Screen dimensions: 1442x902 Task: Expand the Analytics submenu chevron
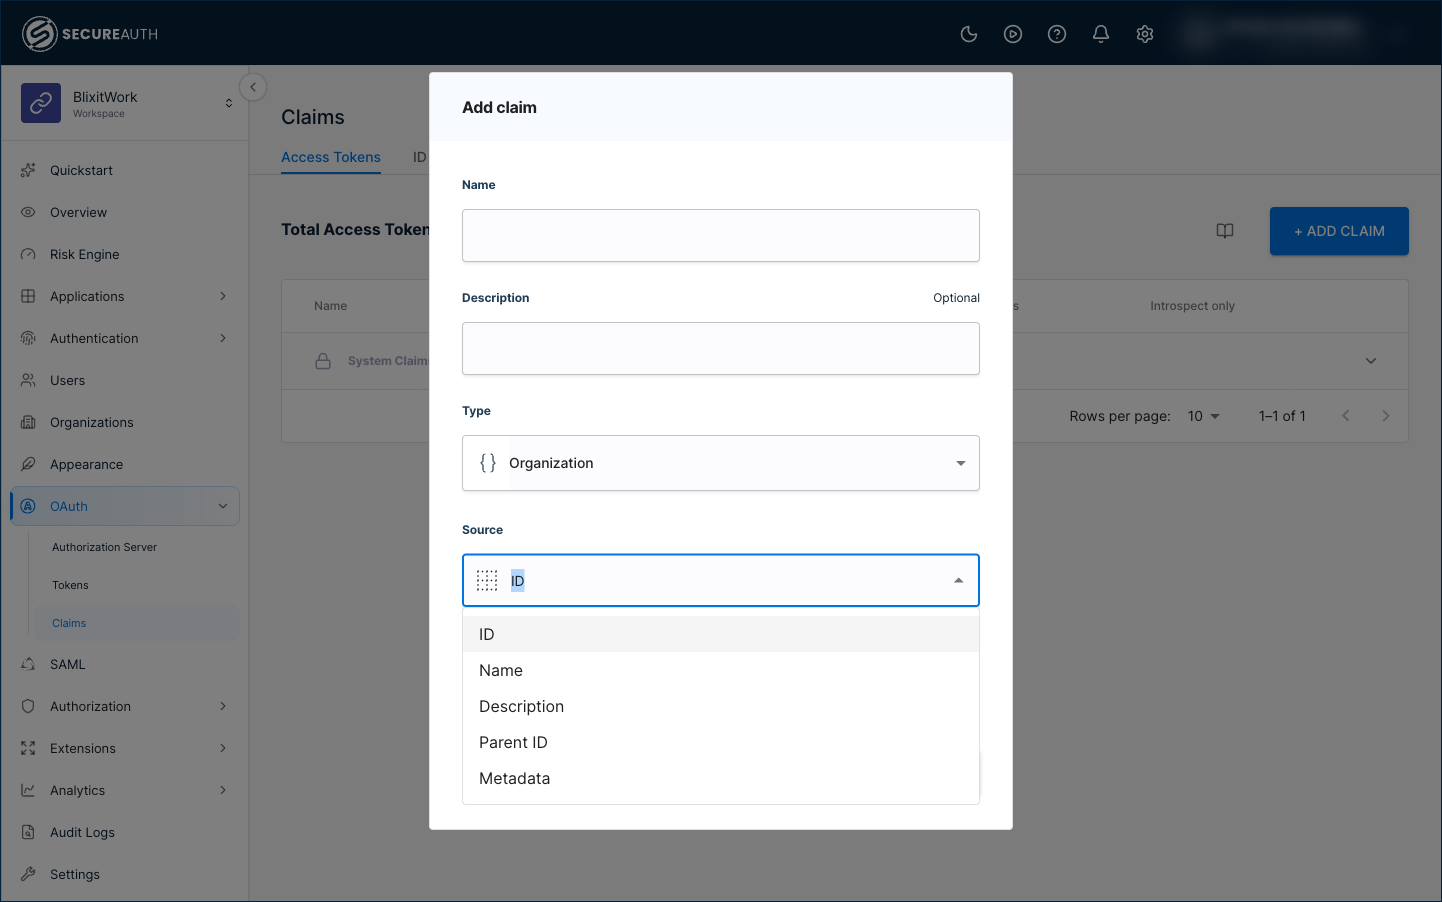point(223,790)
